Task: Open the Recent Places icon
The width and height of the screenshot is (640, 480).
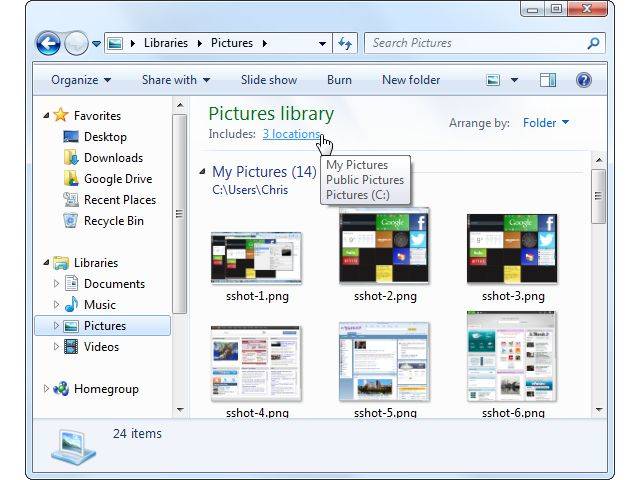Action: 71,200
